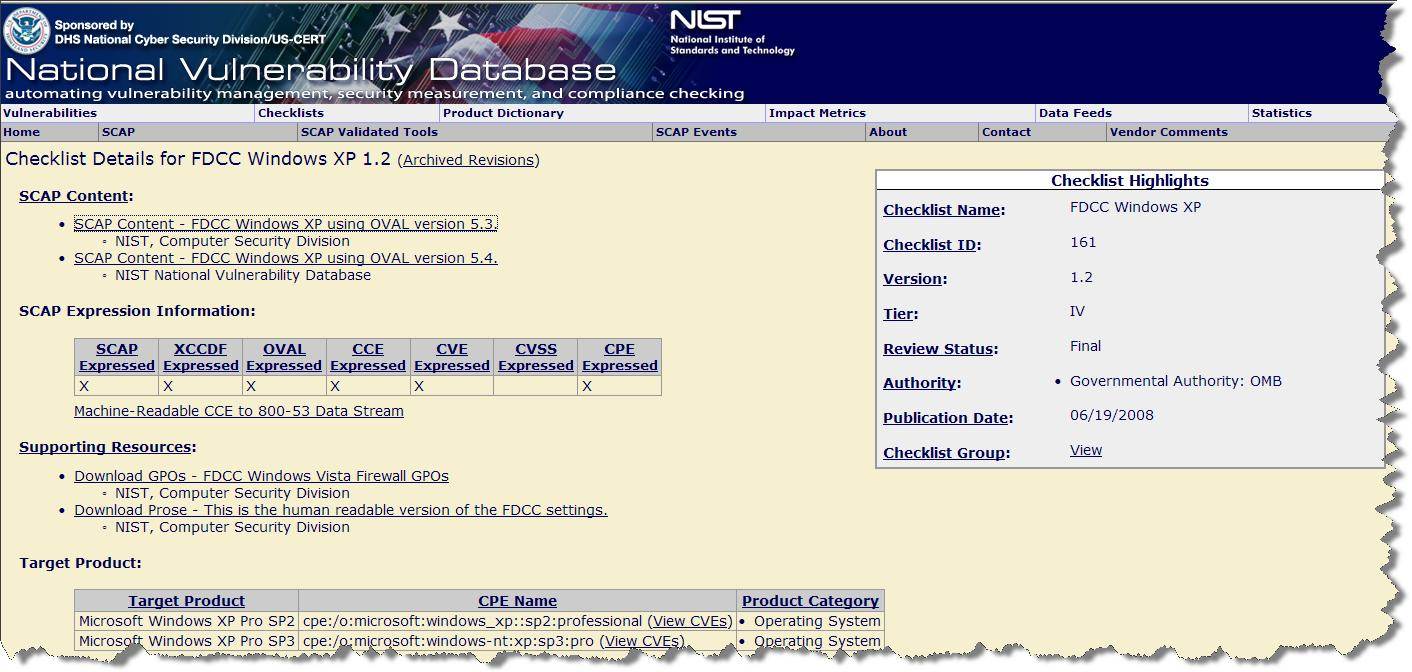1412x672 pixels.
Task: Select the SCAP item in the second navigation row
Action: pyautogui.click(x=118, y=132)
